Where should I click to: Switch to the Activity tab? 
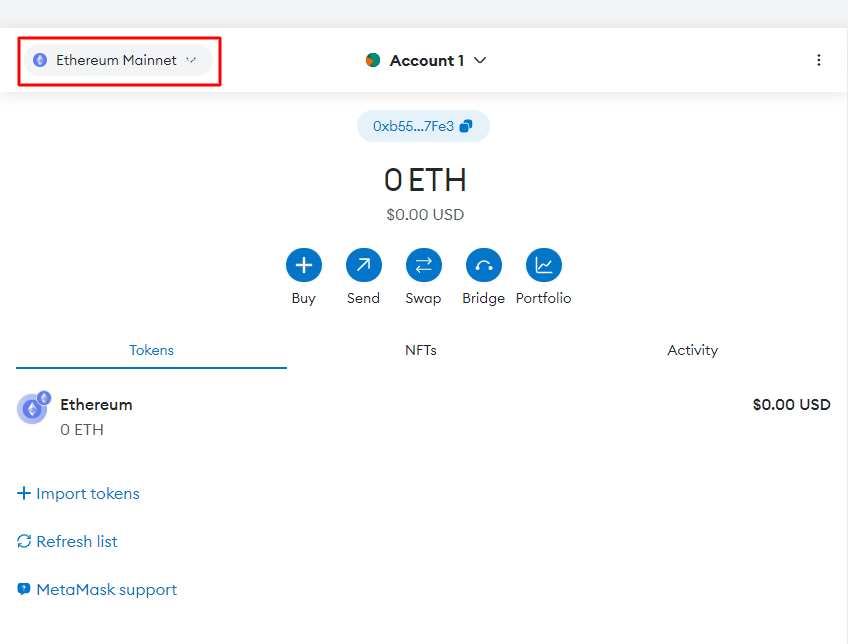[692, 350]
